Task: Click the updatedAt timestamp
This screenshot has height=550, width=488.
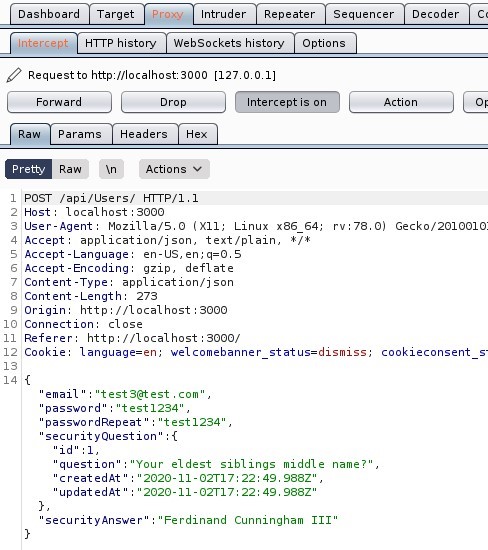Action: 227,492
